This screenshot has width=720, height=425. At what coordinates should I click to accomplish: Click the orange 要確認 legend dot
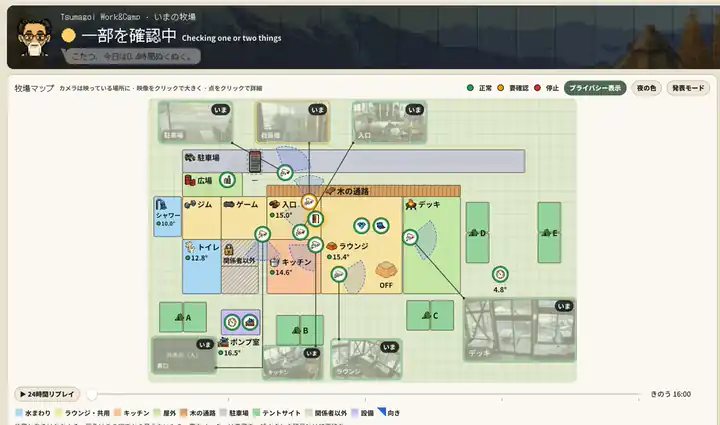tap(501, 88)
